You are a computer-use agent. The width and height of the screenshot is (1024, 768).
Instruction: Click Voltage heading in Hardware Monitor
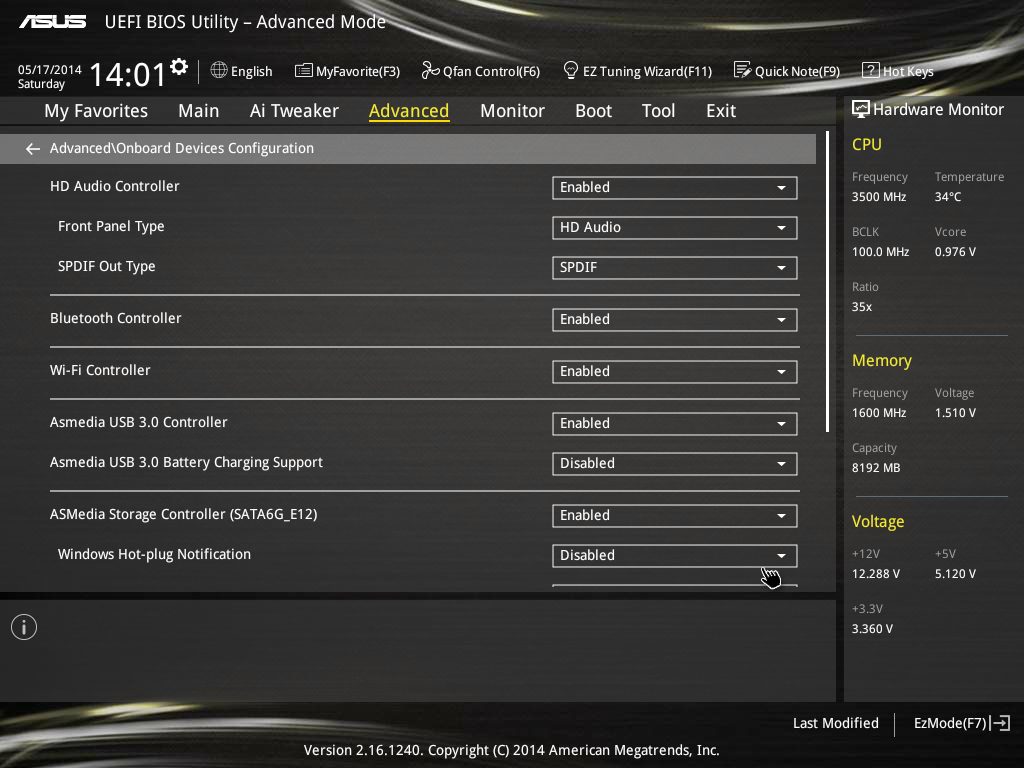(x=878, y=521)
